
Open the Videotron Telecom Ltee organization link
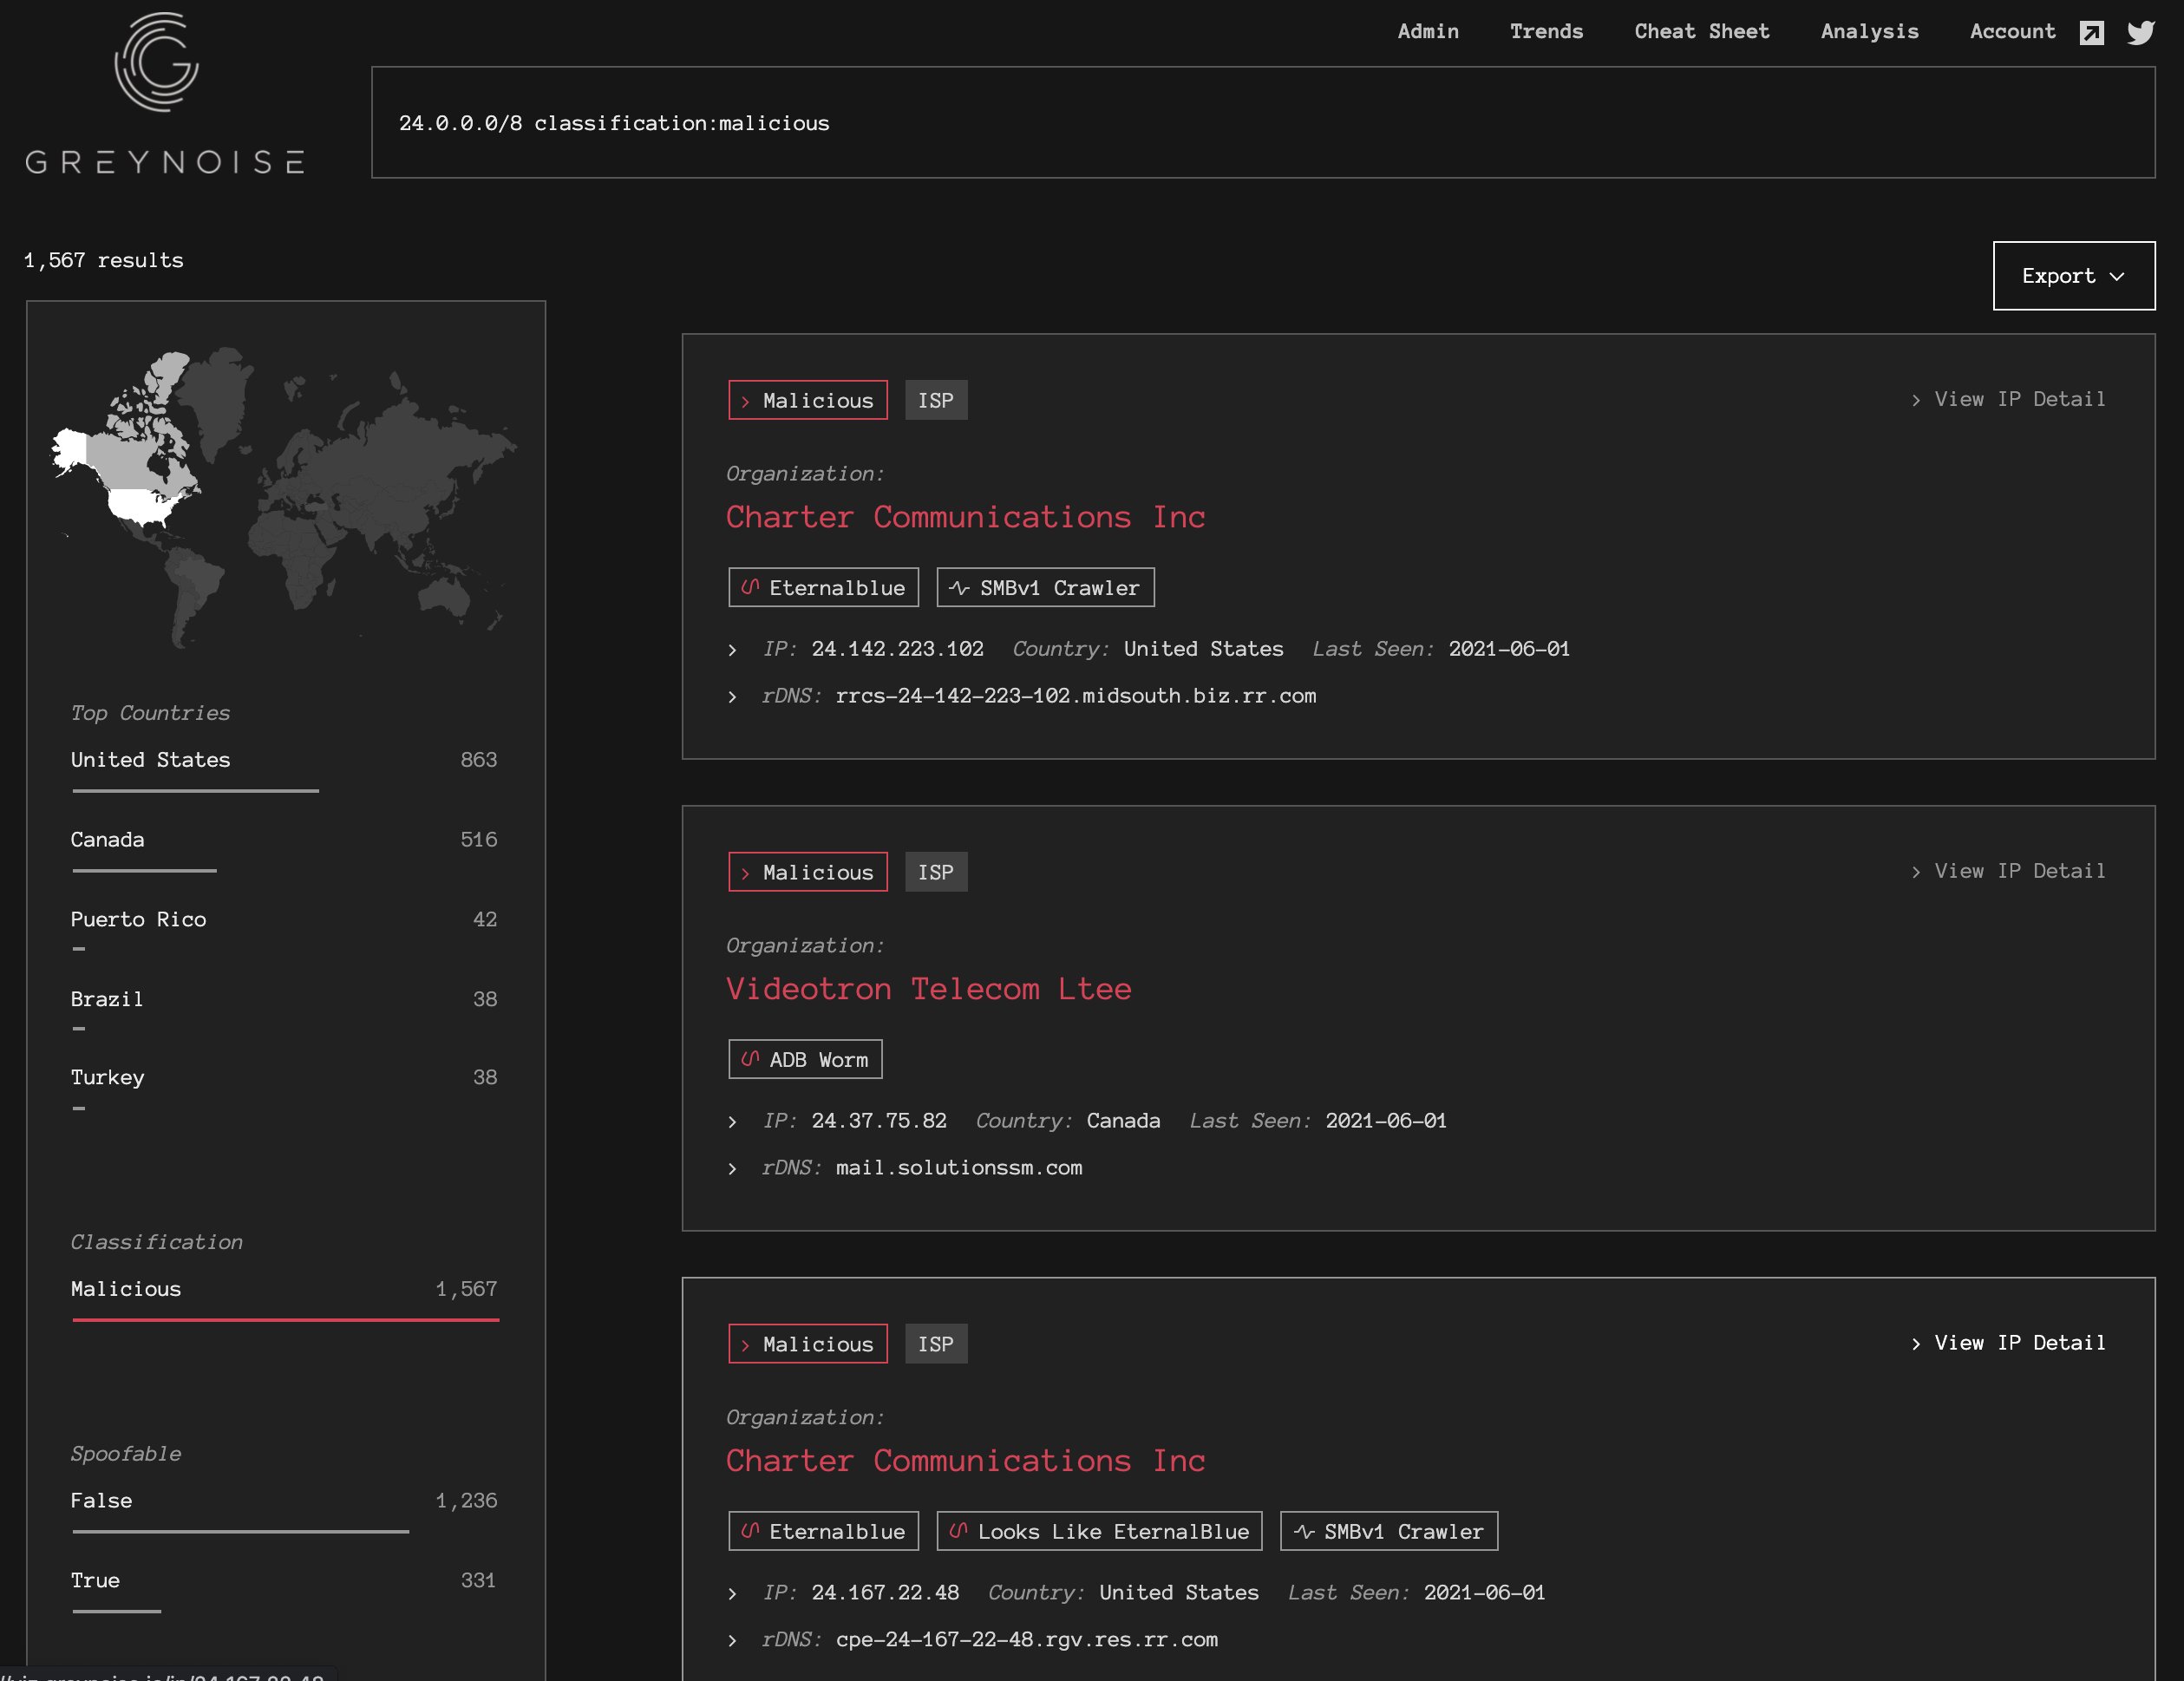(928, 989)
